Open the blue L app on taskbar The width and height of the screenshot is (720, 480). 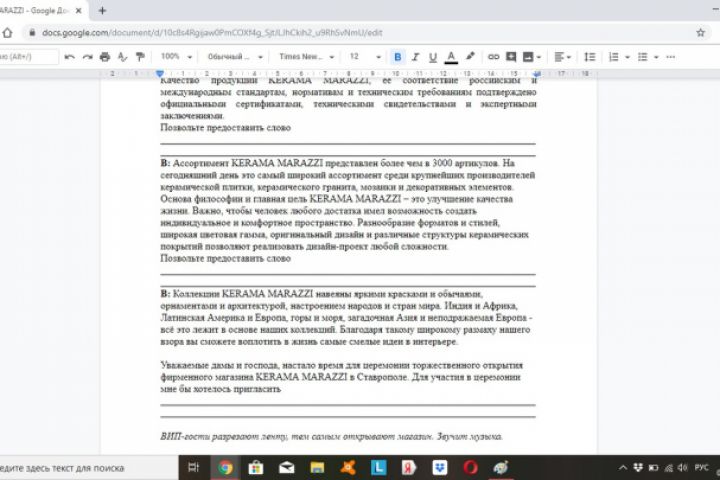tap(378, 468)
